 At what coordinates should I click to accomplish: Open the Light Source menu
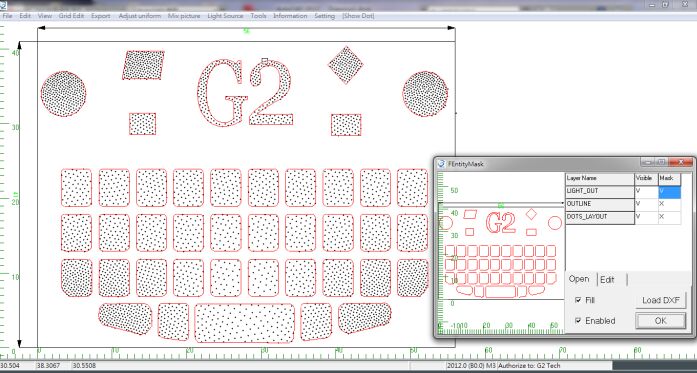pyautogui.click(x=225, y=16)
